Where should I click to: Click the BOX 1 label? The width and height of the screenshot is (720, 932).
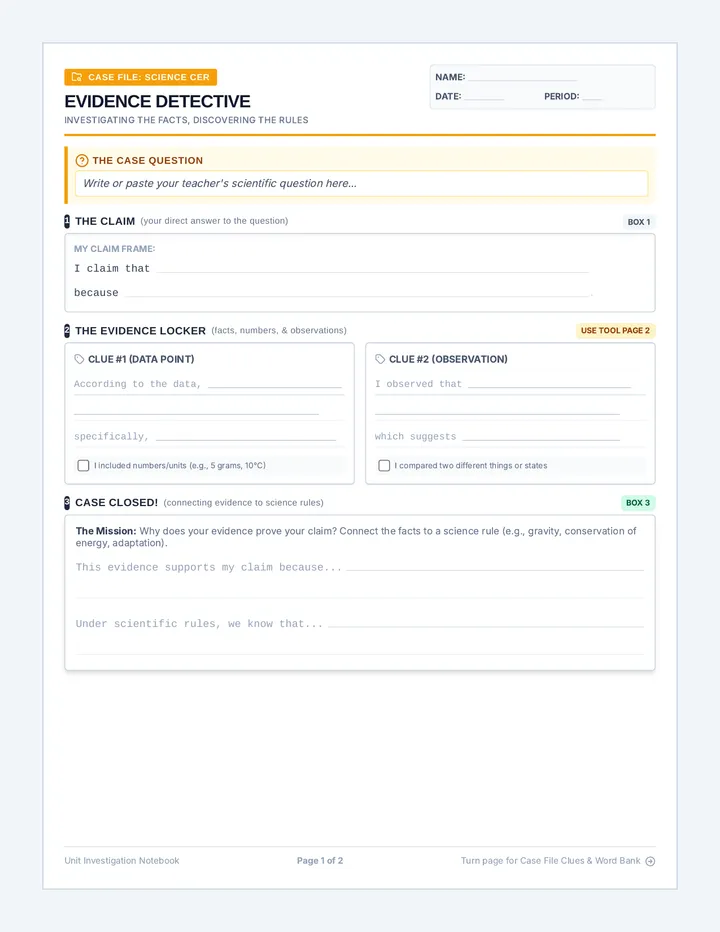[x=639, y=222]
